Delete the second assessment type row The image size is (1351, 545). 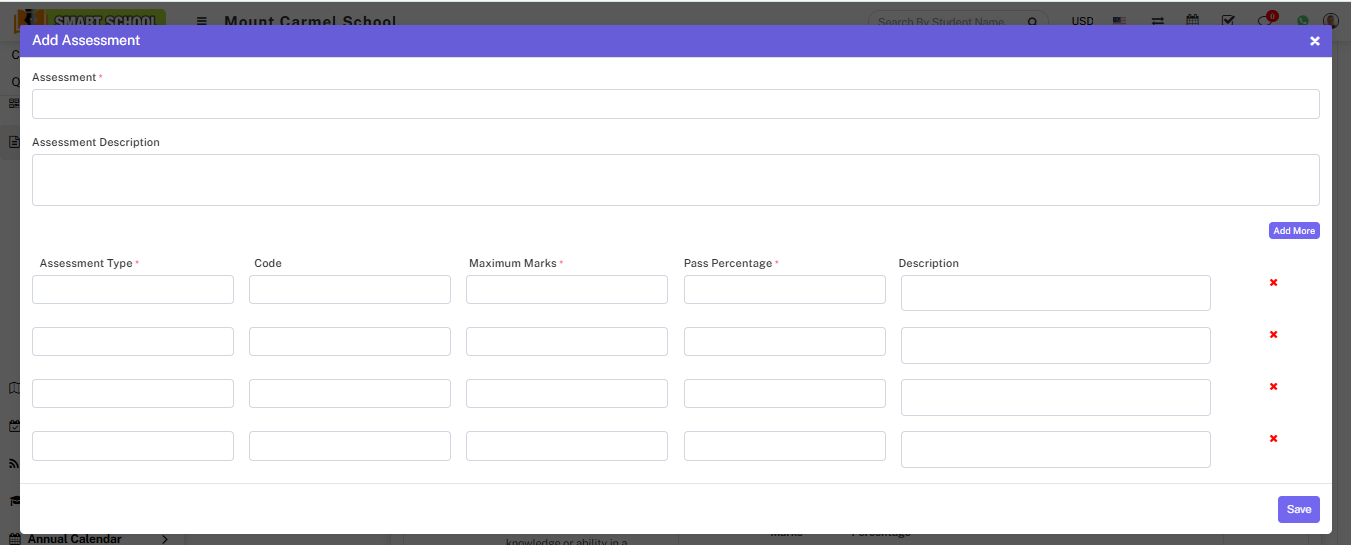click(x=1273, y=335)
